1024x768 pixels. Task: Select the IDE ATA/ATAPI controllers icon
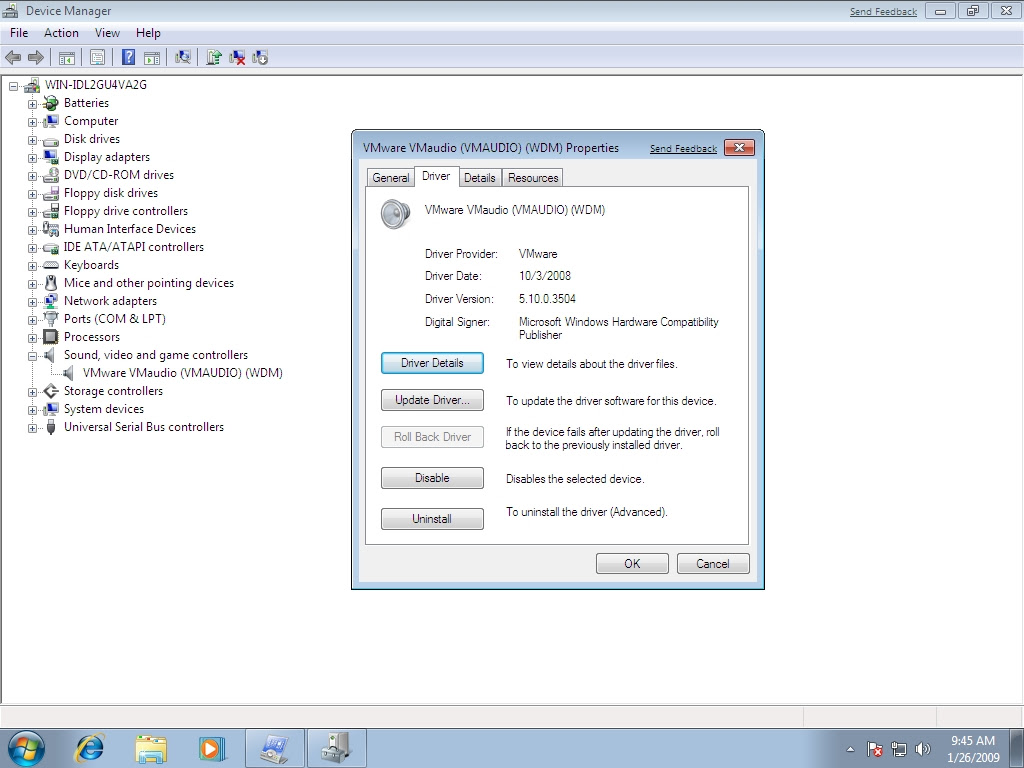(50, 248)
